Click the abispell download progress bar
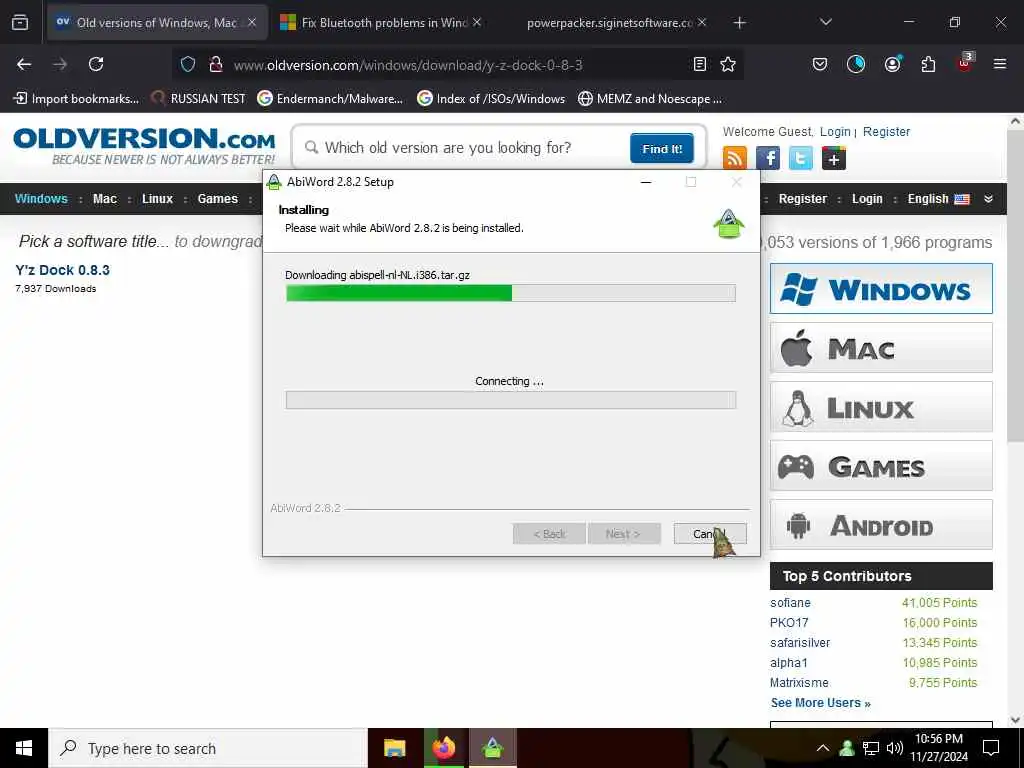The width and height of the screenshot is (1024, 768). tap(511, 293)
